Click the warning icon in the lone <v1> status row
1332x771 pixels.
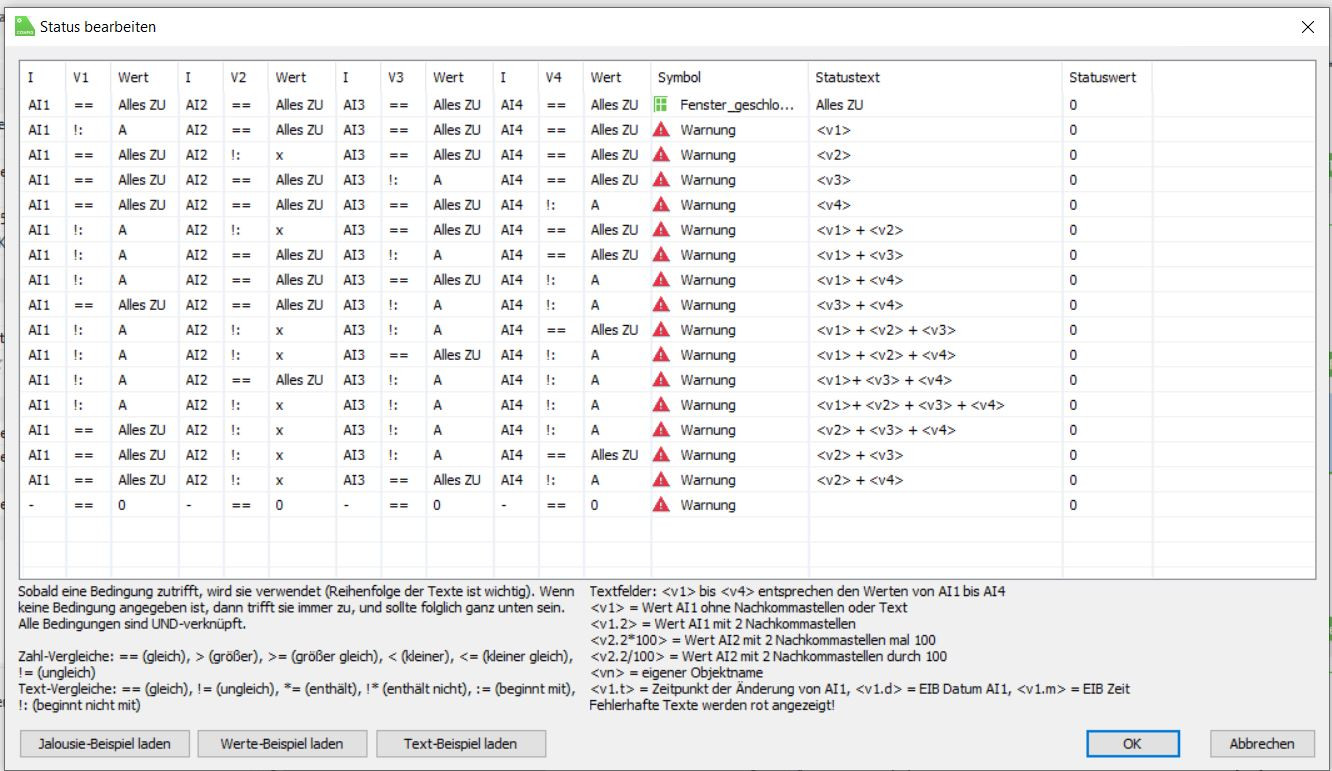click(661, 129)
